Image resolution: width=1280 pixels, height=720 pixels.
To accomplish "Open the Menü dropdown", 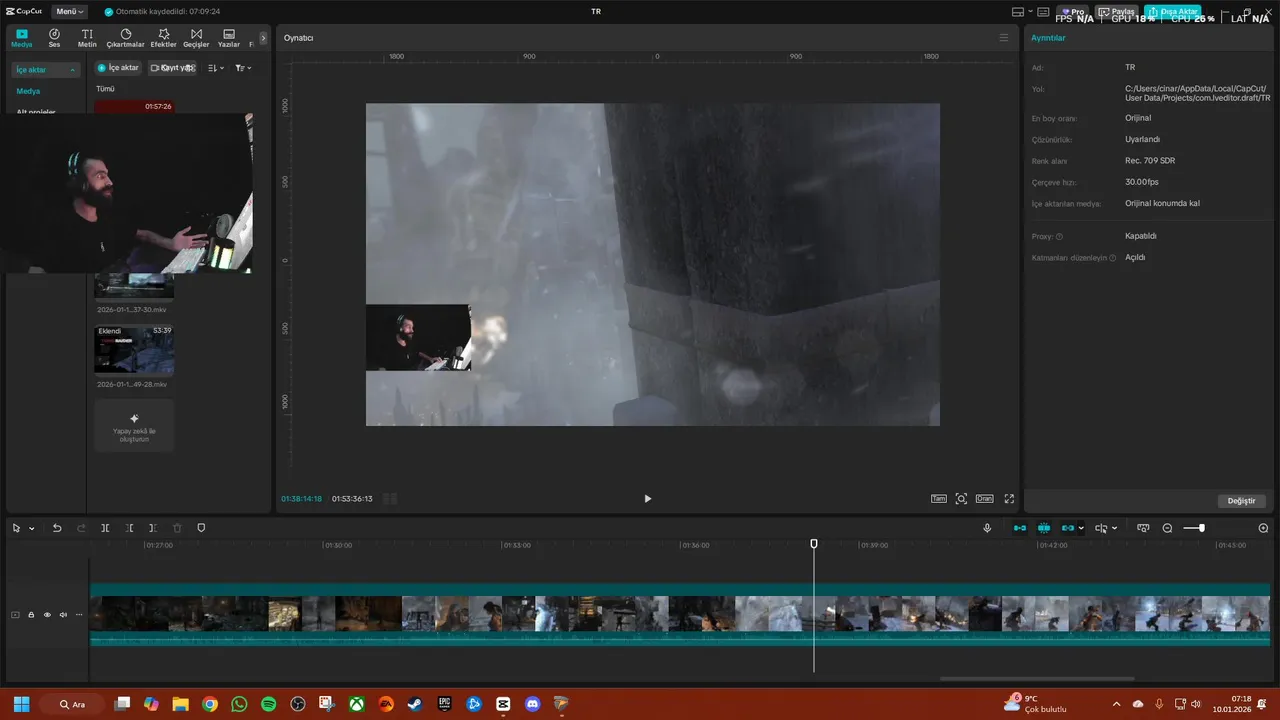I will click(x=69, y=11).
